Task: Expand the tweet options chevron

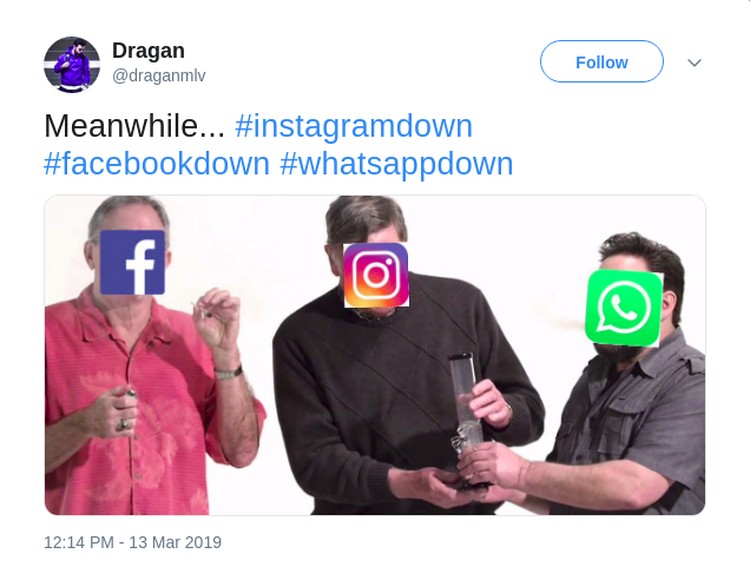Action: click(x=694, y=62)
